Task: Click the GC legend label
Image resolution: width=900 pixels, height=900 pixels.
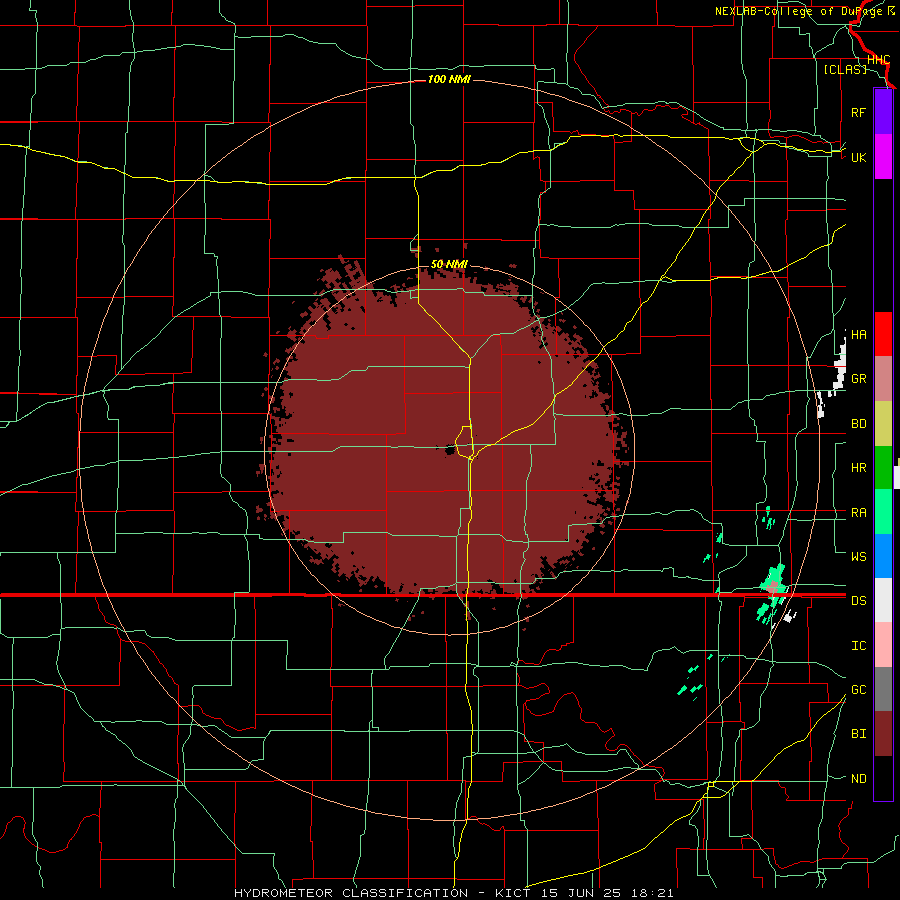Action: (858, 690)
